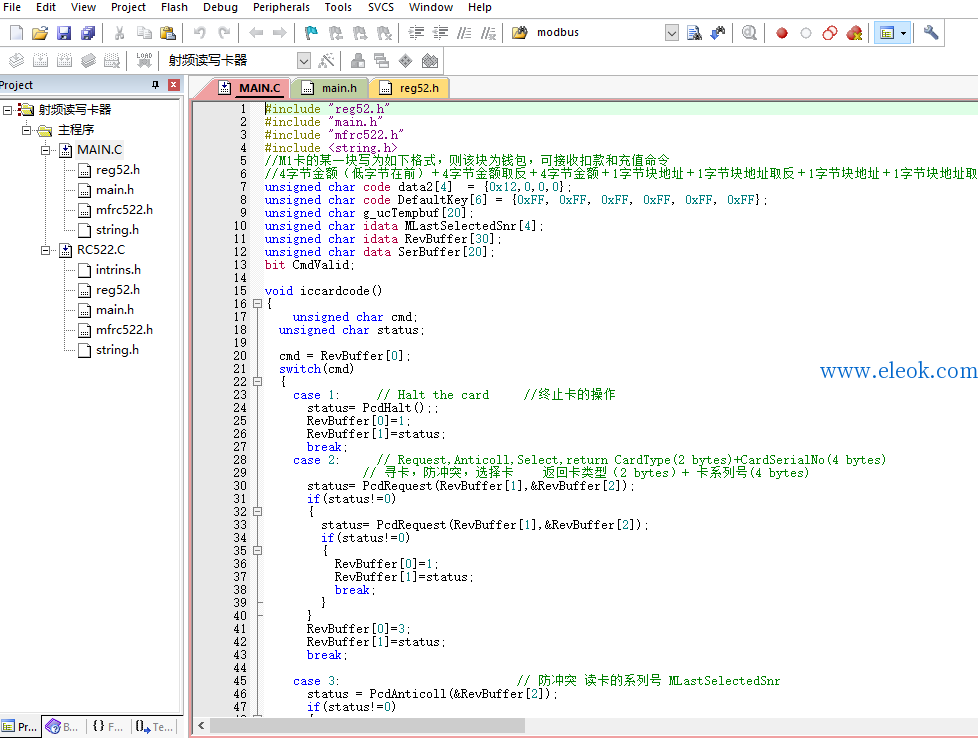The height and width of the screenshot is (738, 978).
Task: Create a new file with the toolbar icon
Action: pyautogui.click(x=16, y=32)
